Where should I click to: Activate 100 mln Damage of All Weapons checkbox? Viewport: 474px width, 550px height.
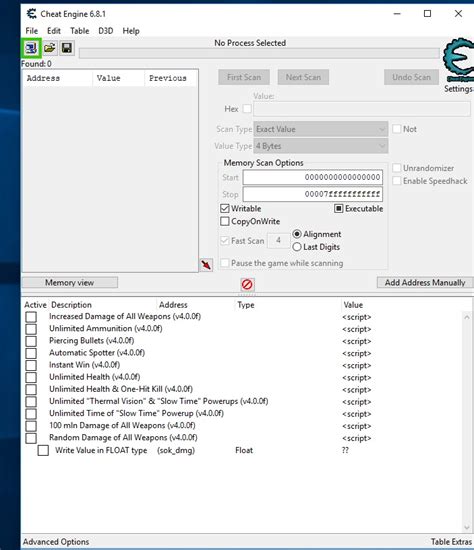(31, 426)
